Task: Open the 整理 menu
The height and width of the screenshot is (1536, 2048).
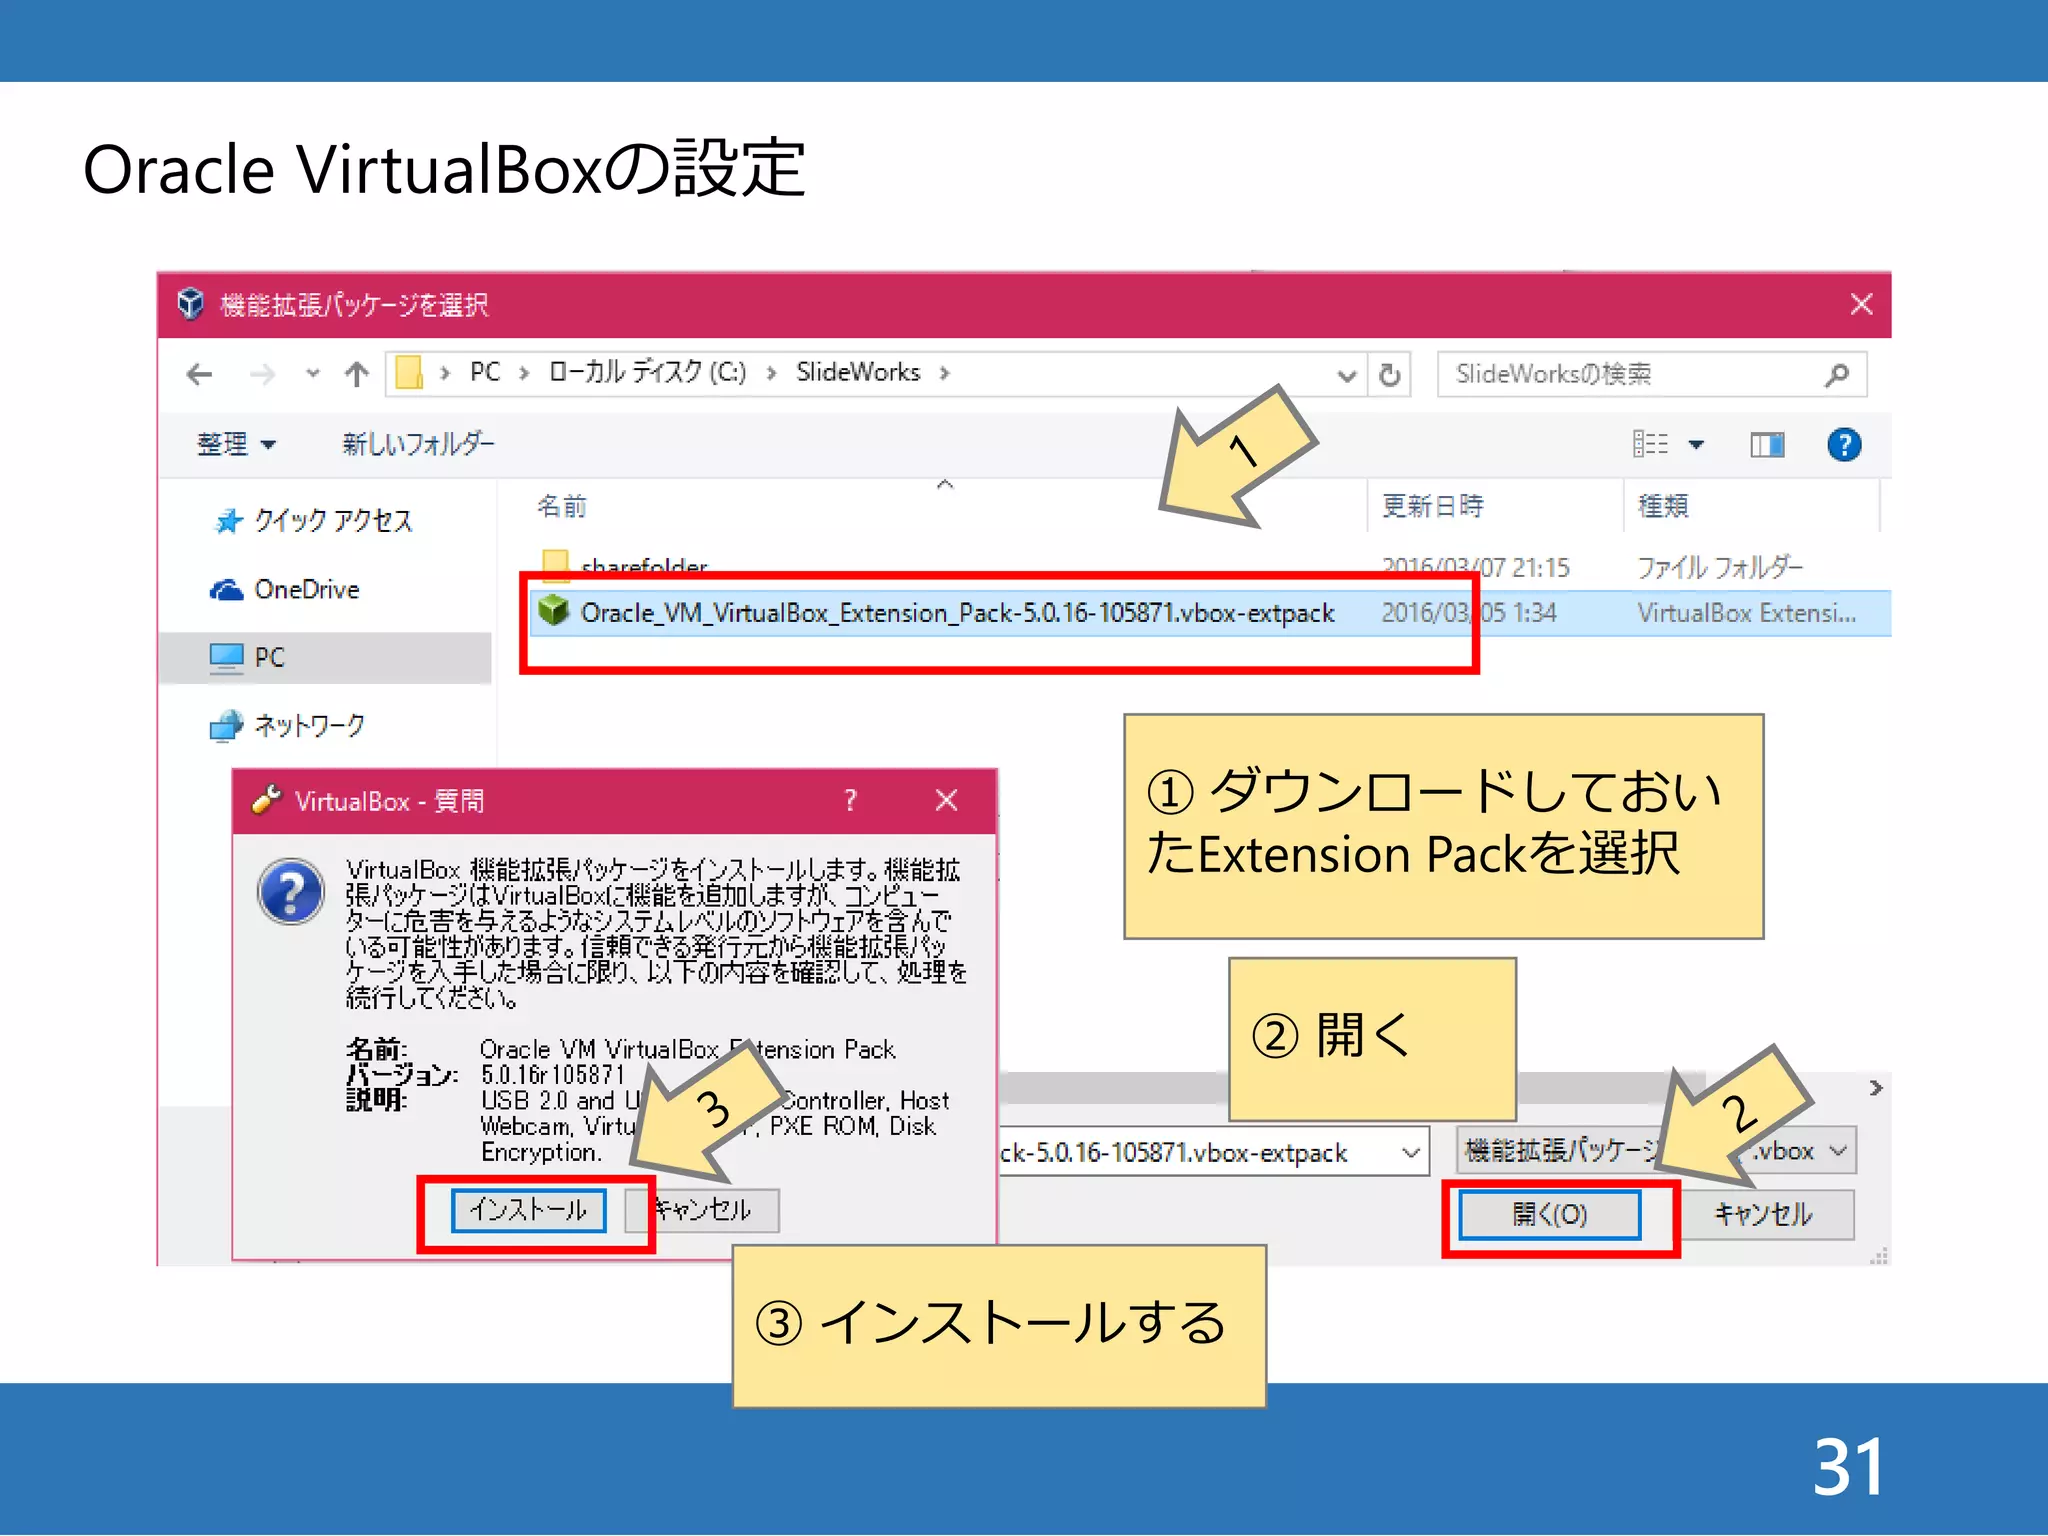Action: [236, 443]
